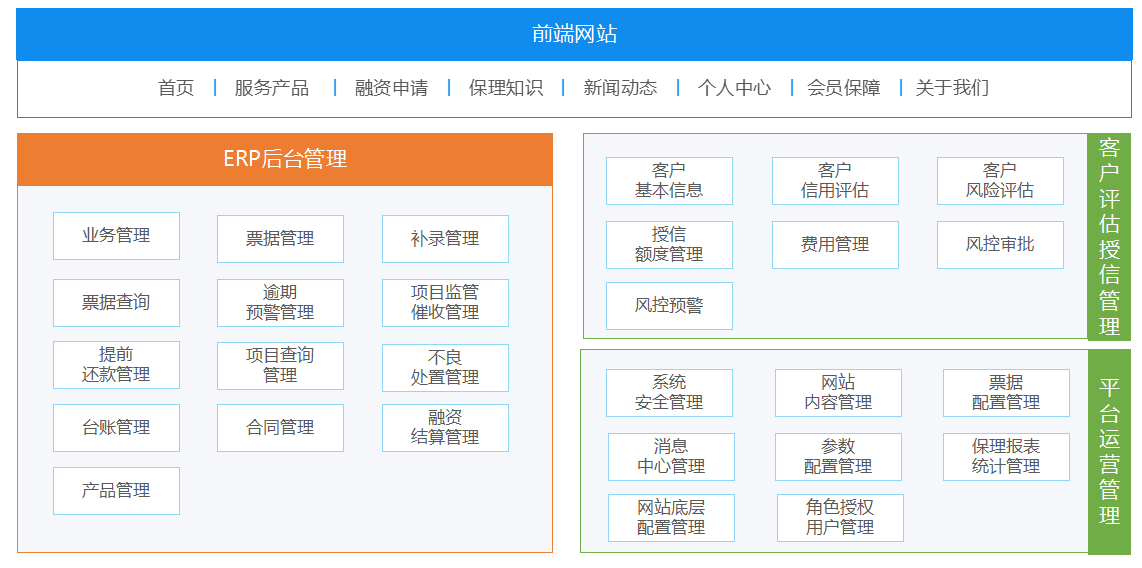The image size is (1142, 568).
Task: Open the 产品管理 module
Action: coord(116,491)
